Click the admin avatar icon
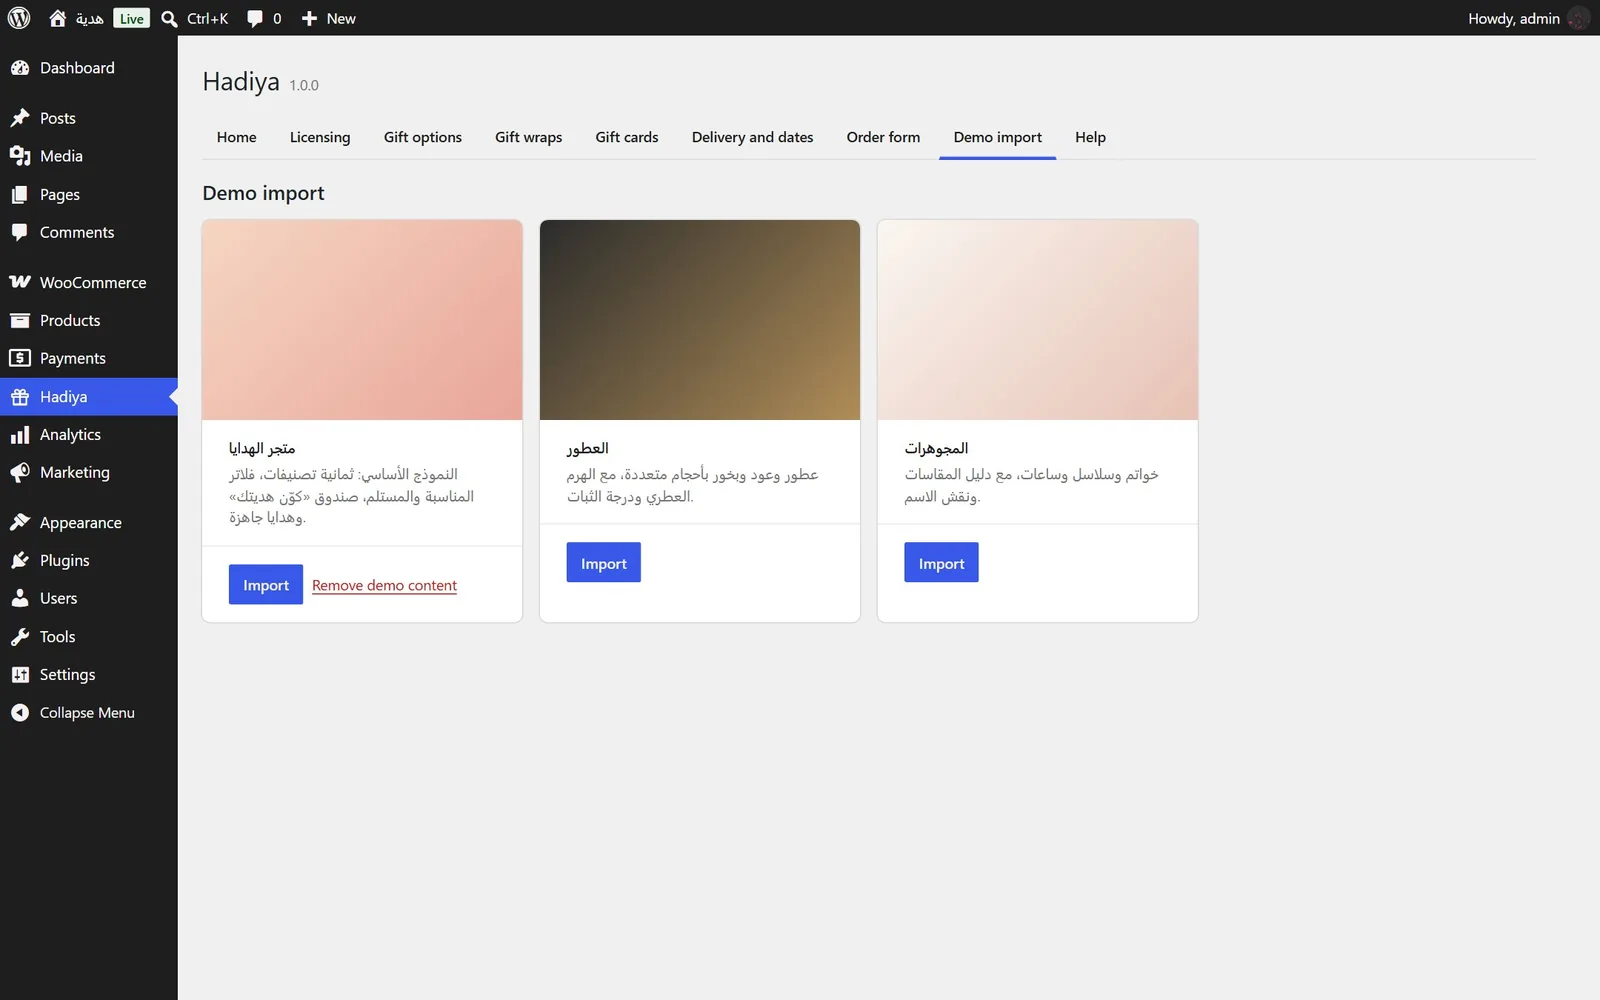The height and width of the screenshot is (1000, 1600). click(1578, 18)
